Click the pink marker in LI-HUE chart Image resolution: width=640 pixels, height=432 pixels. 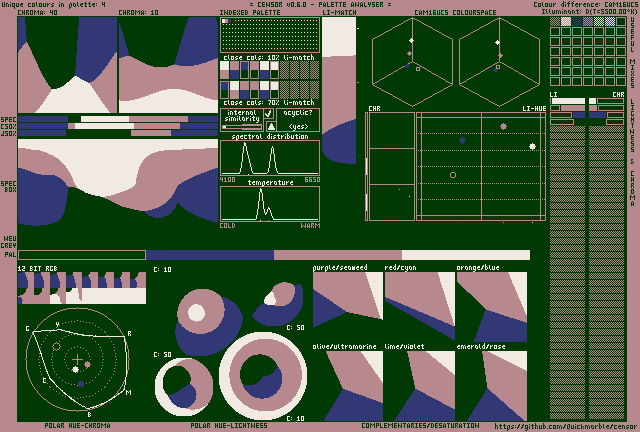pyautogui.click(x=503, y=127)
